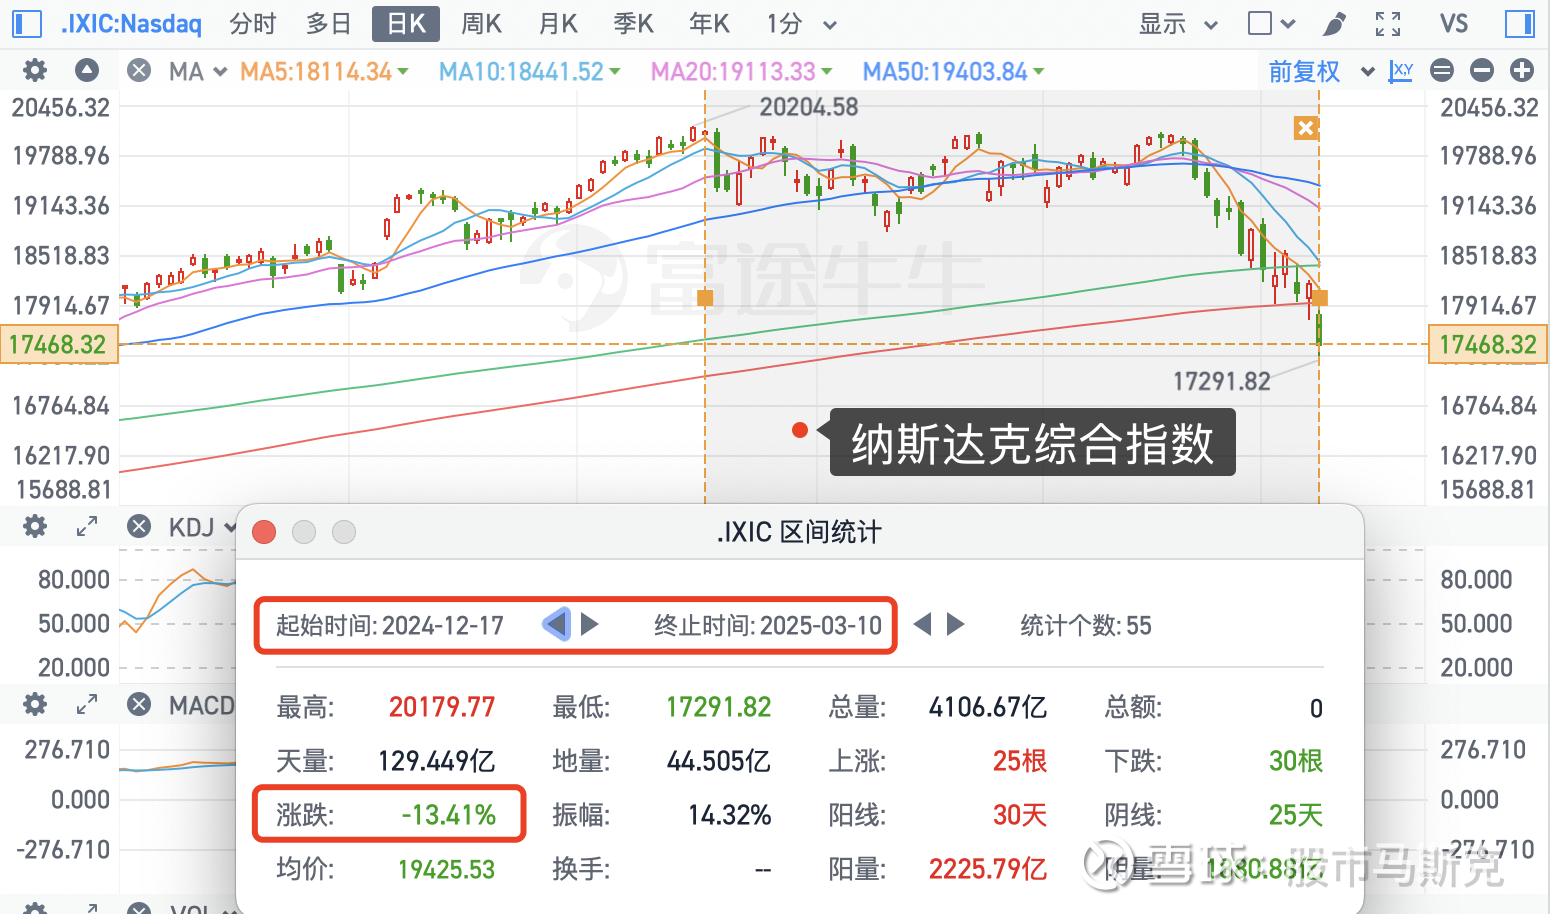Switch to the 周K weekly chart tab
Screen dimensions: 1550x914
(x=481, y=23)
